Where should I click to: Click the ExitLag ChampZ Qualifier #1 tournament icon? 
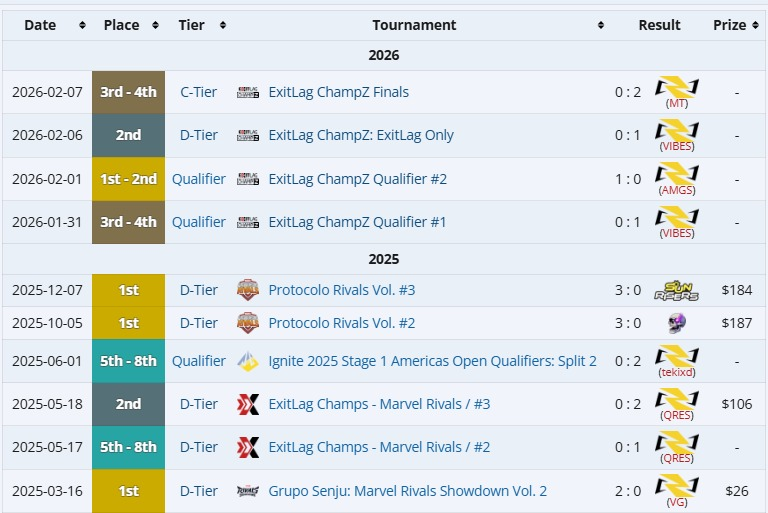(248, 222)
